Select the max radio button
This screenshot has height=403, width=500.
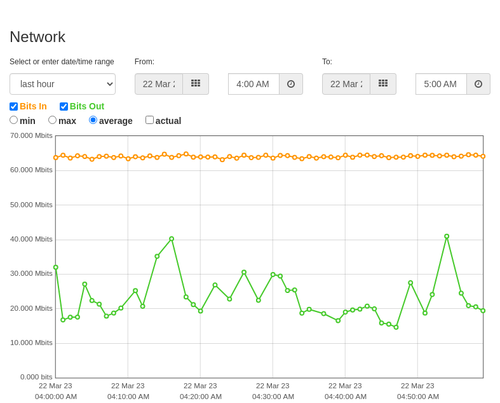click(x=52, y=120)
